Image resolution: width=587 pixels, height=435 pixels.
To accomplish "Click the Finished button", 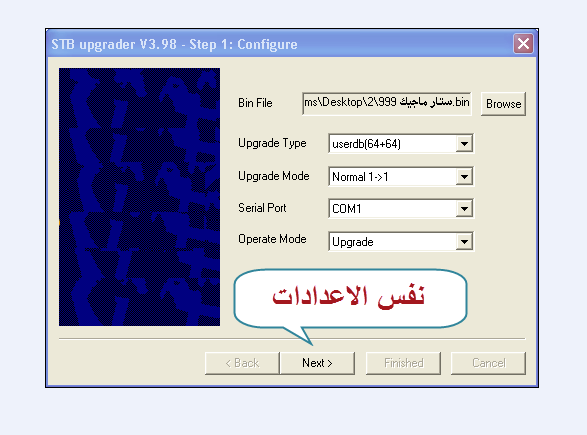I will 403,363.
